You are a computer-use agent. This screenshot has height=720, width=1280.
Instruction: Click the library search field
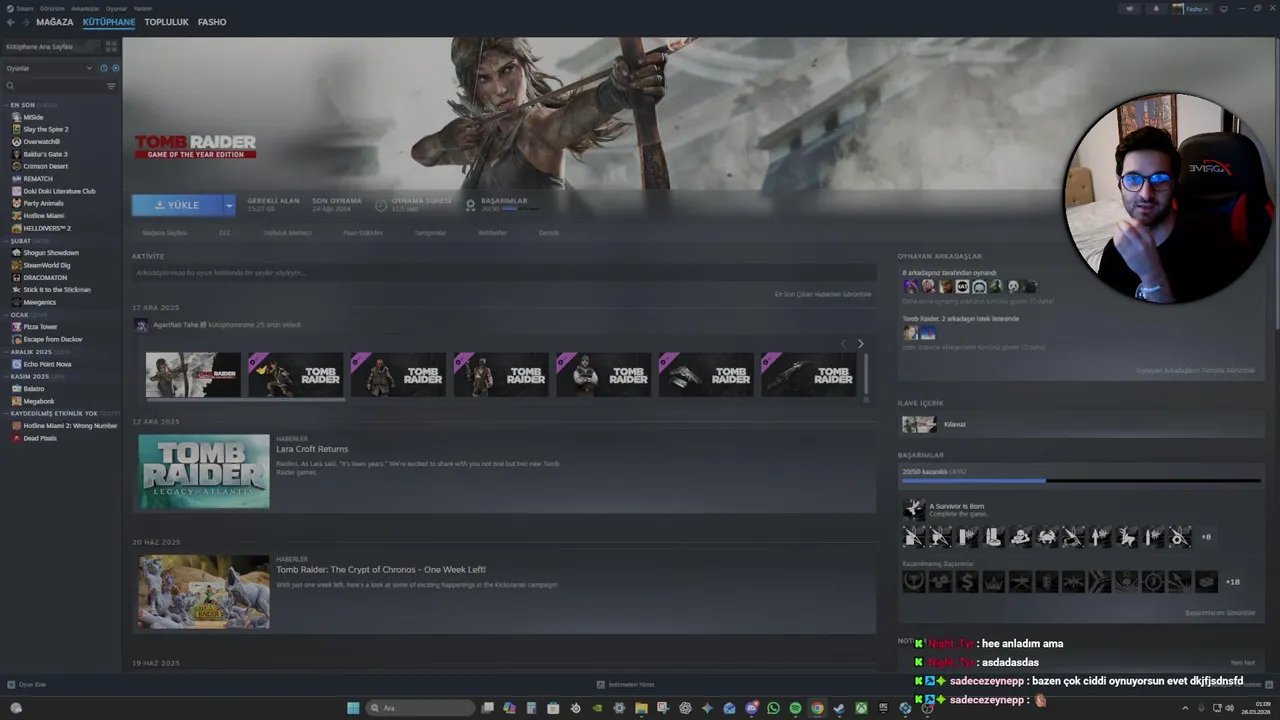click(53, 86)
